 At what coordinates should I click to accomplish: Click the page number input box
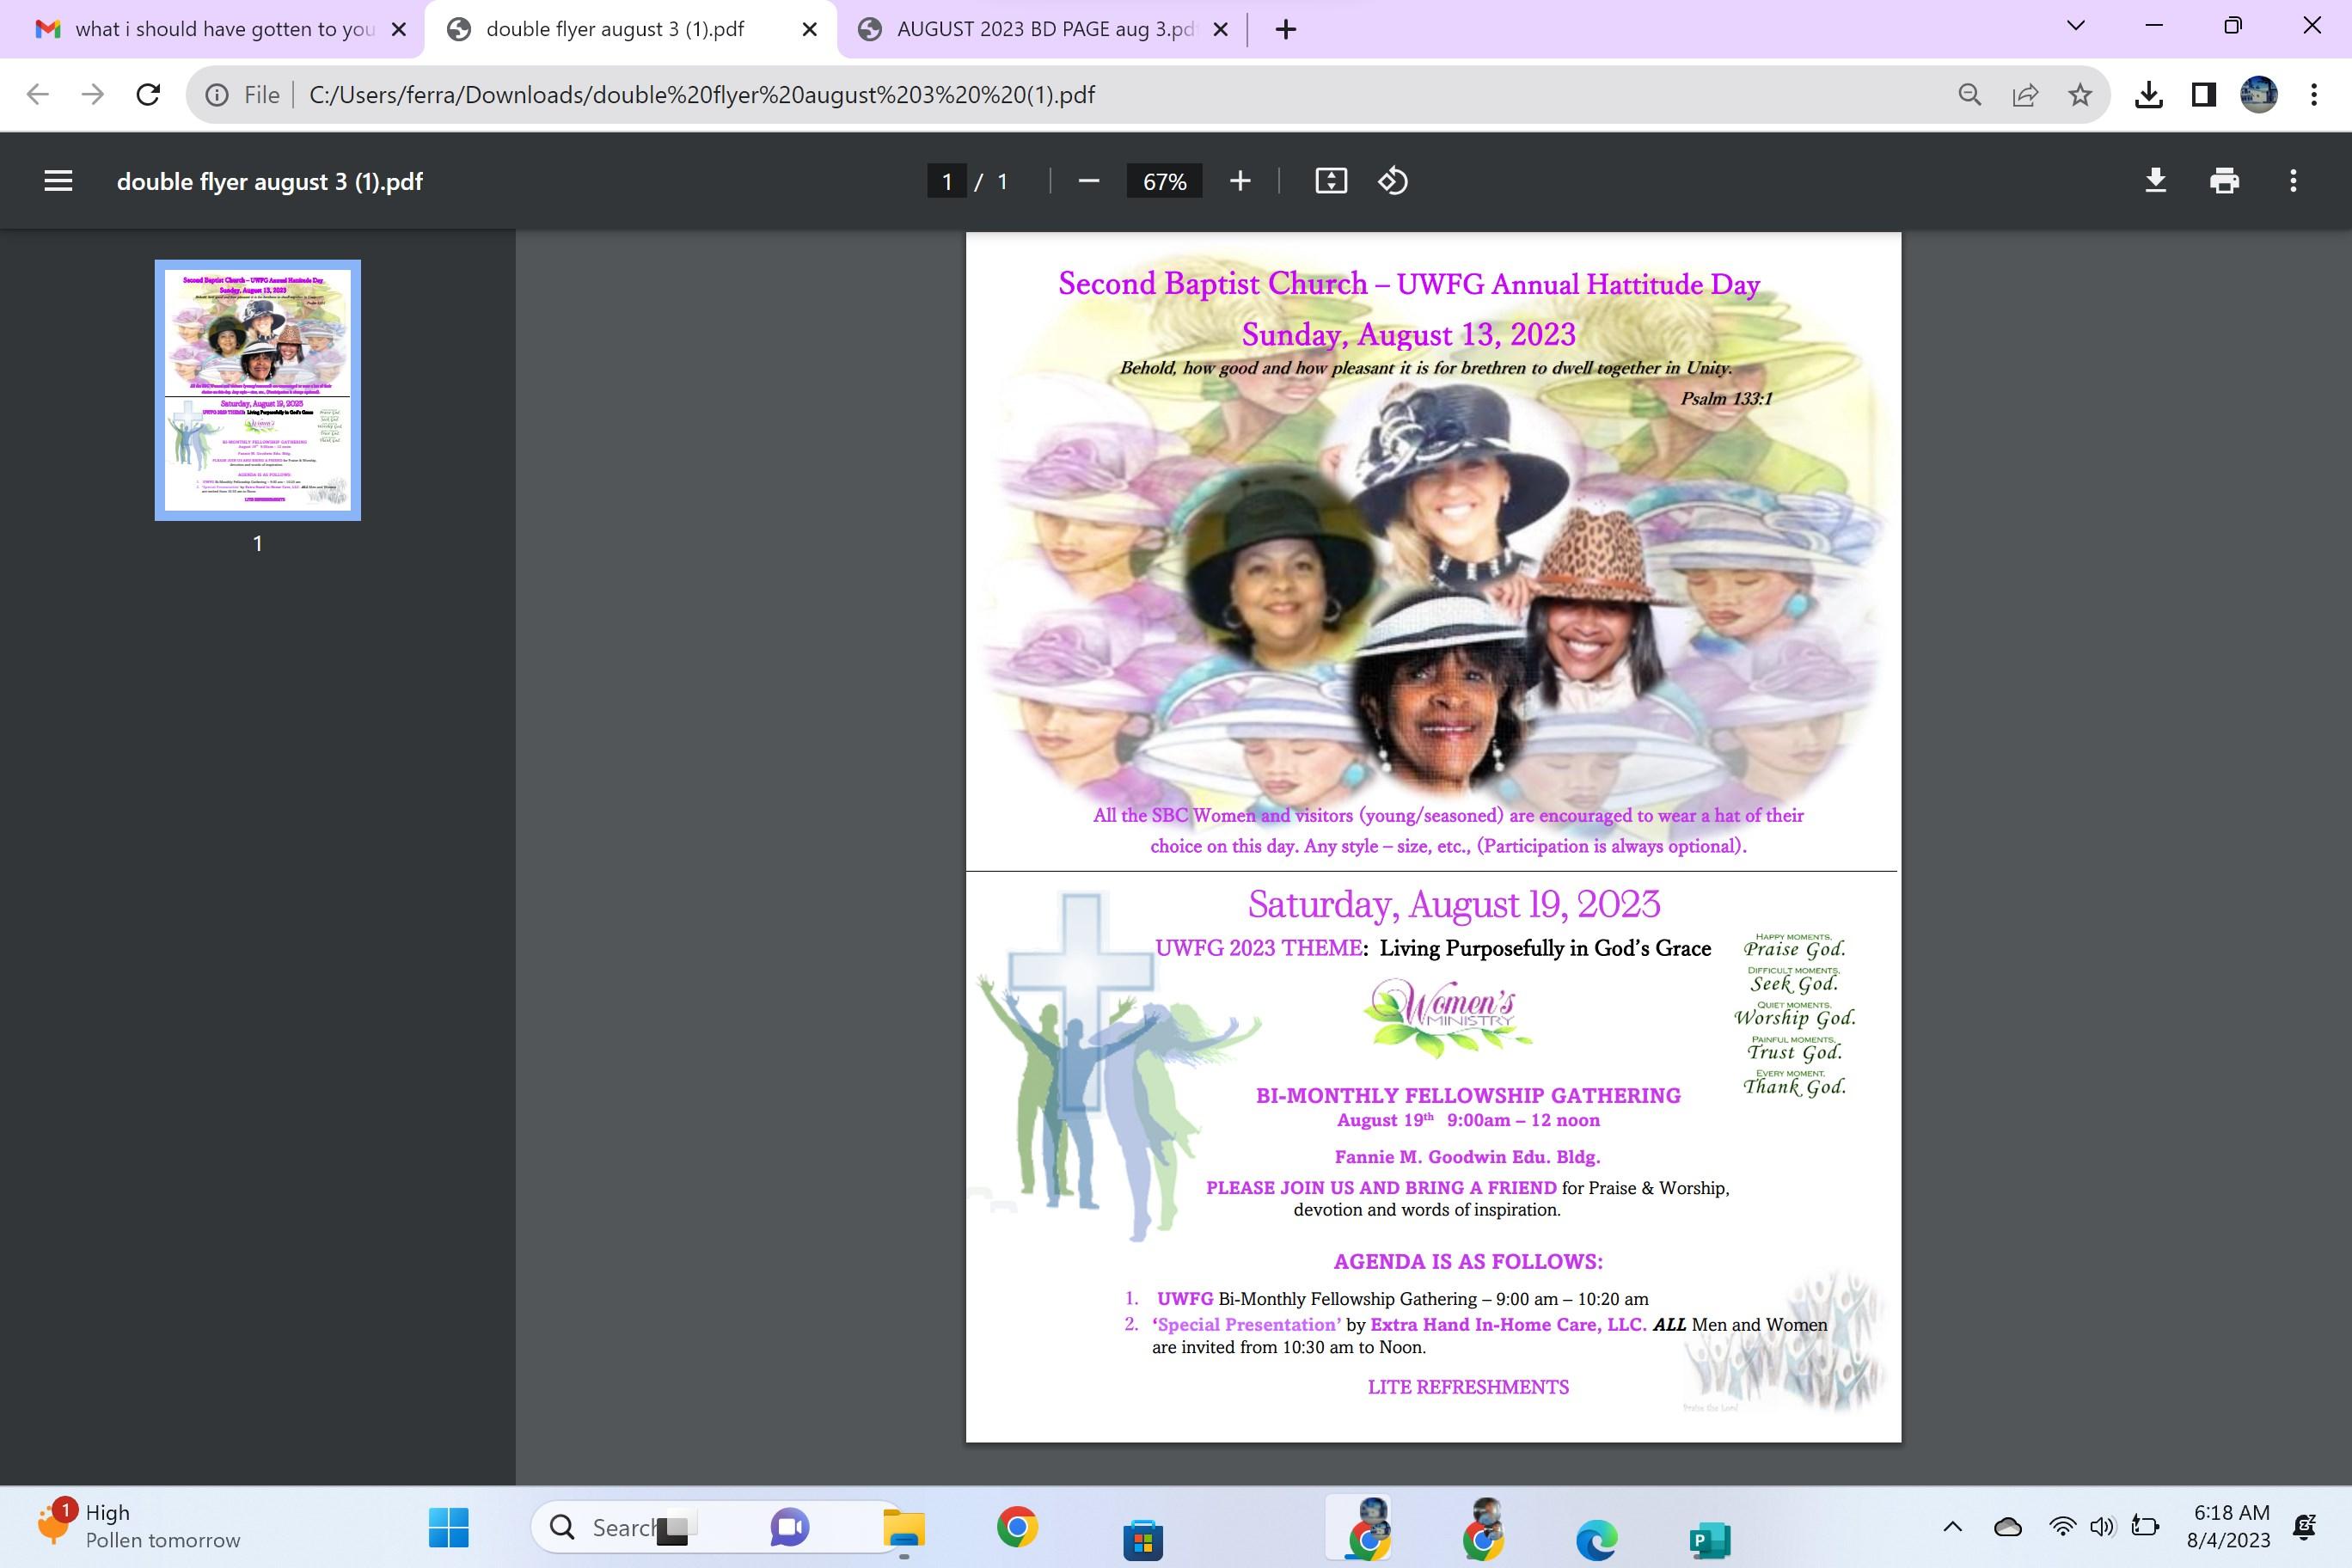point(946,181)
